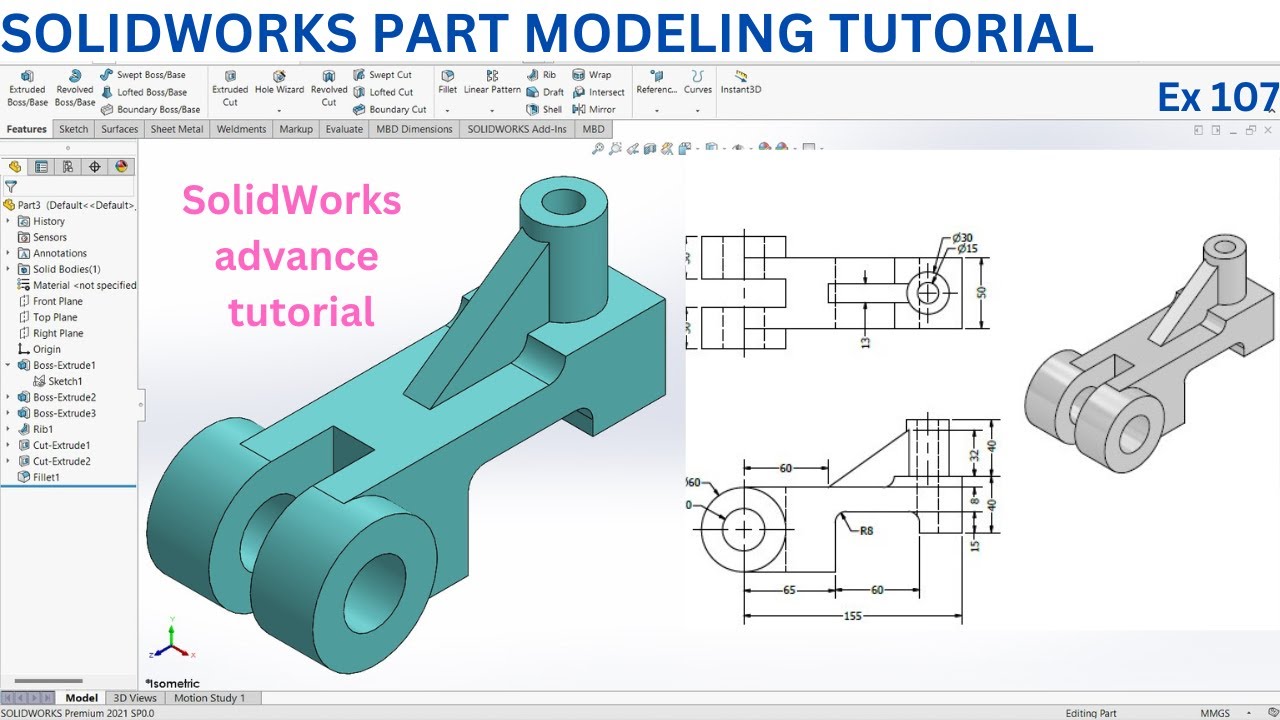Screen dimensions: 1280x720
Task: Select the Origin tree item
Action: tap(39, 349)
